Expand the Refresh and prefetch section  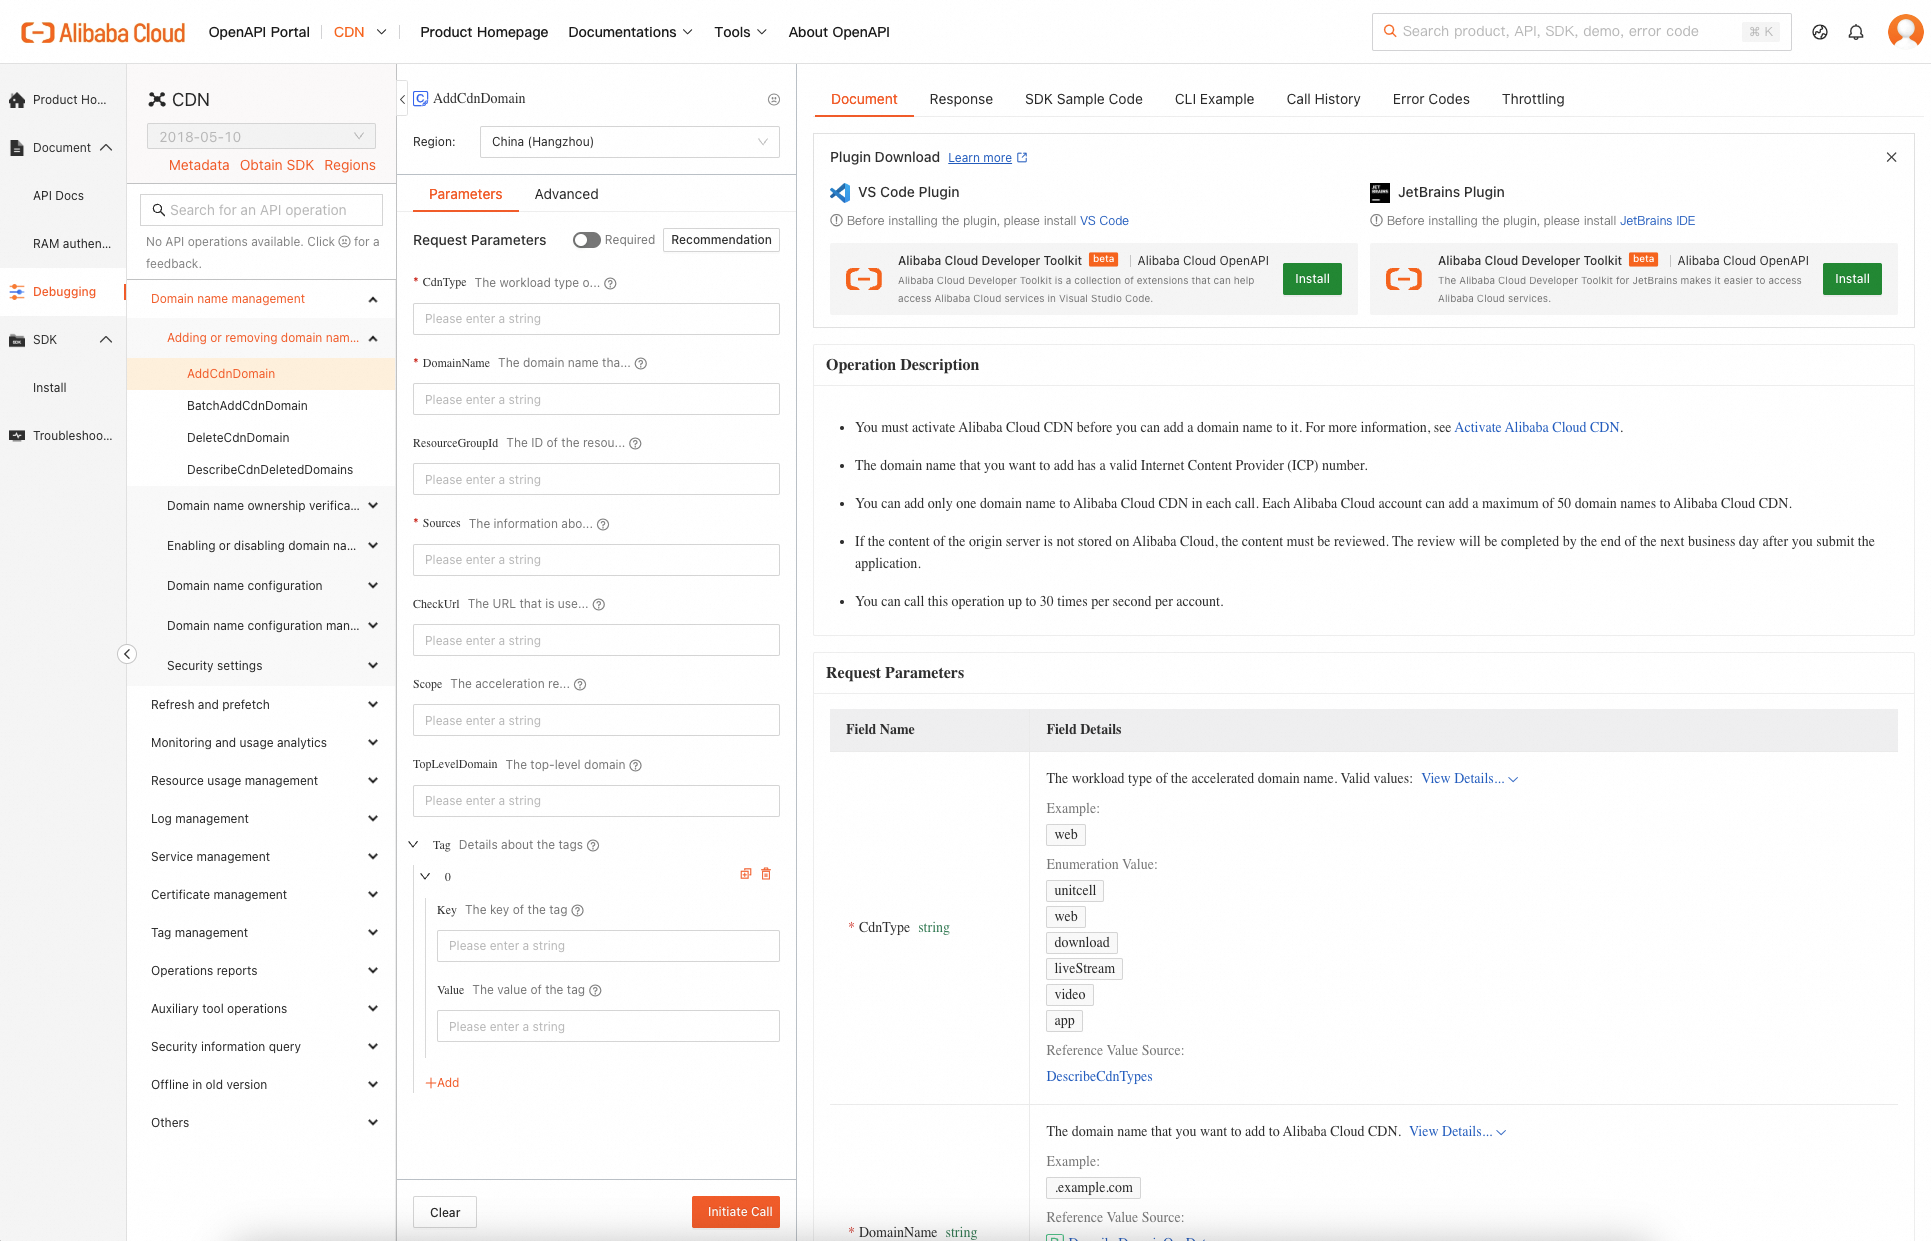coord(263,705)
